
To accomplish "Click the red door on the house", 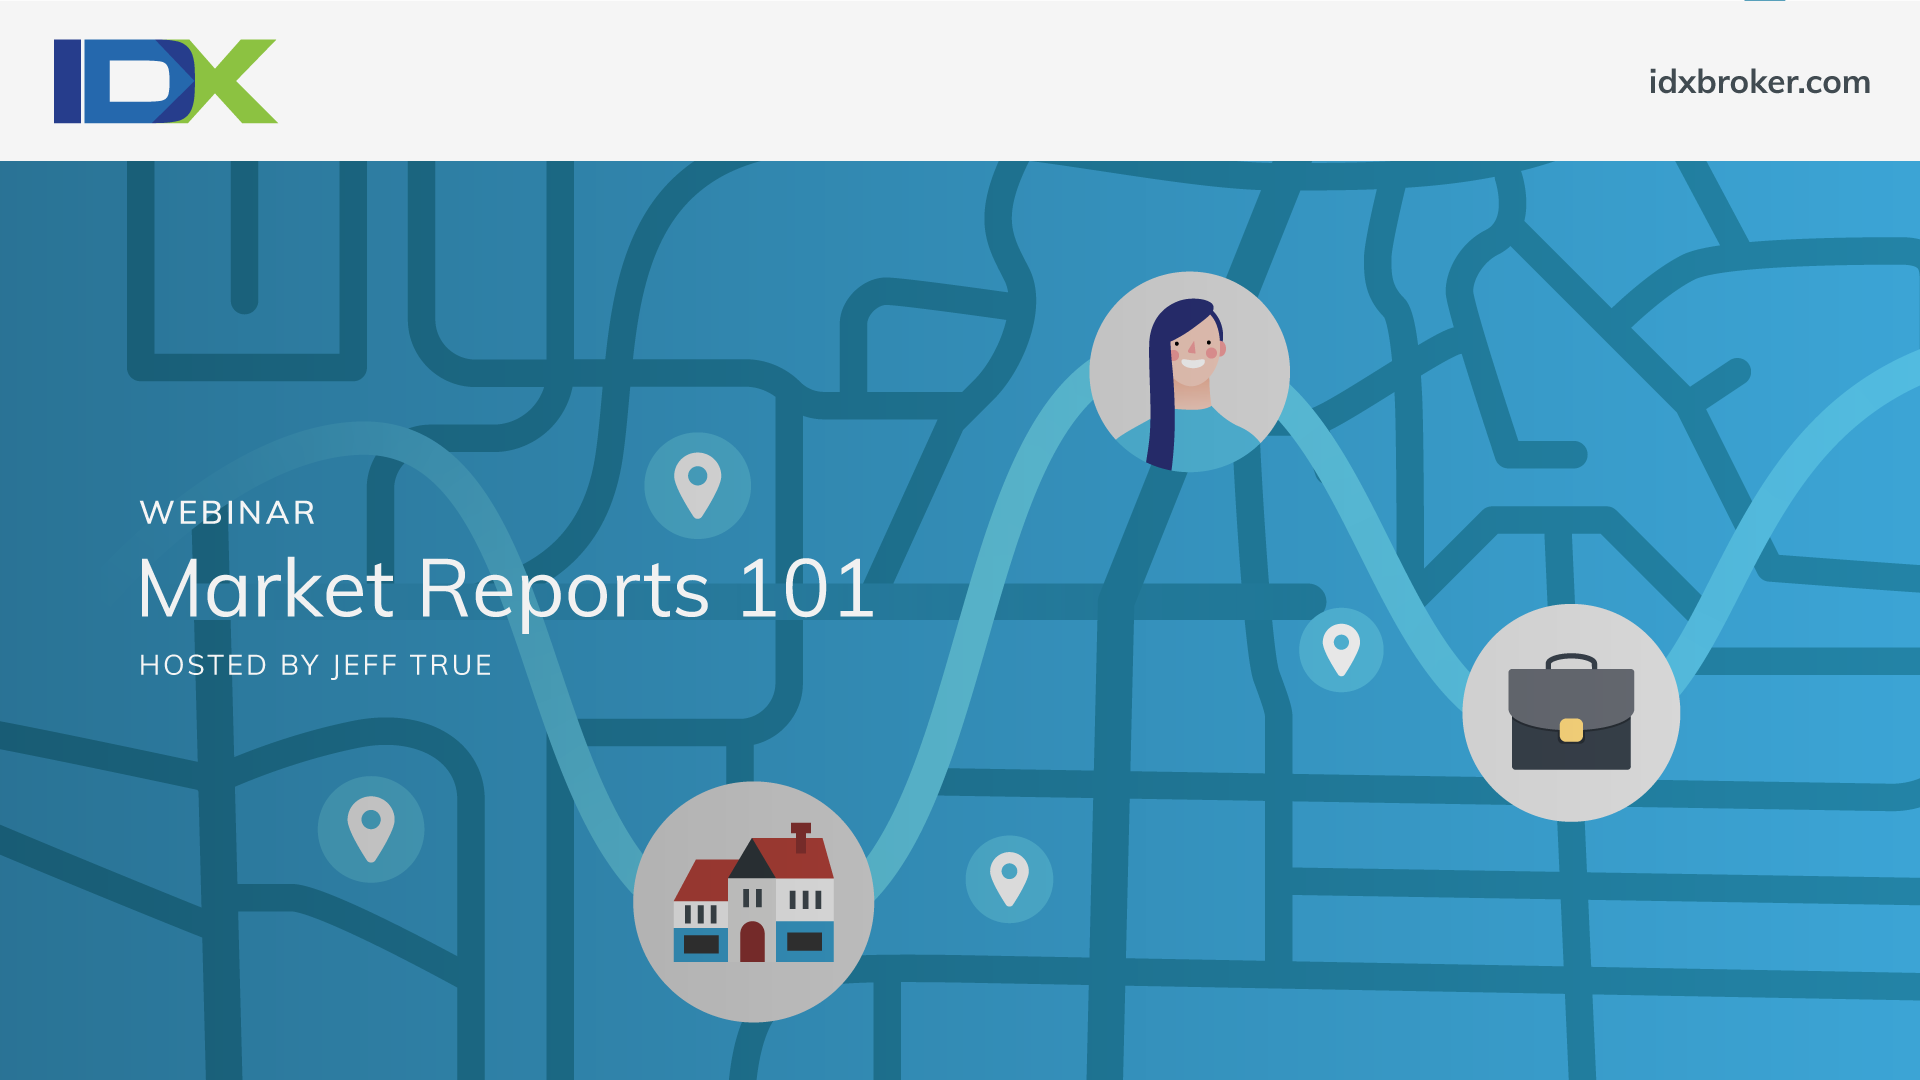I will (752, 942).
